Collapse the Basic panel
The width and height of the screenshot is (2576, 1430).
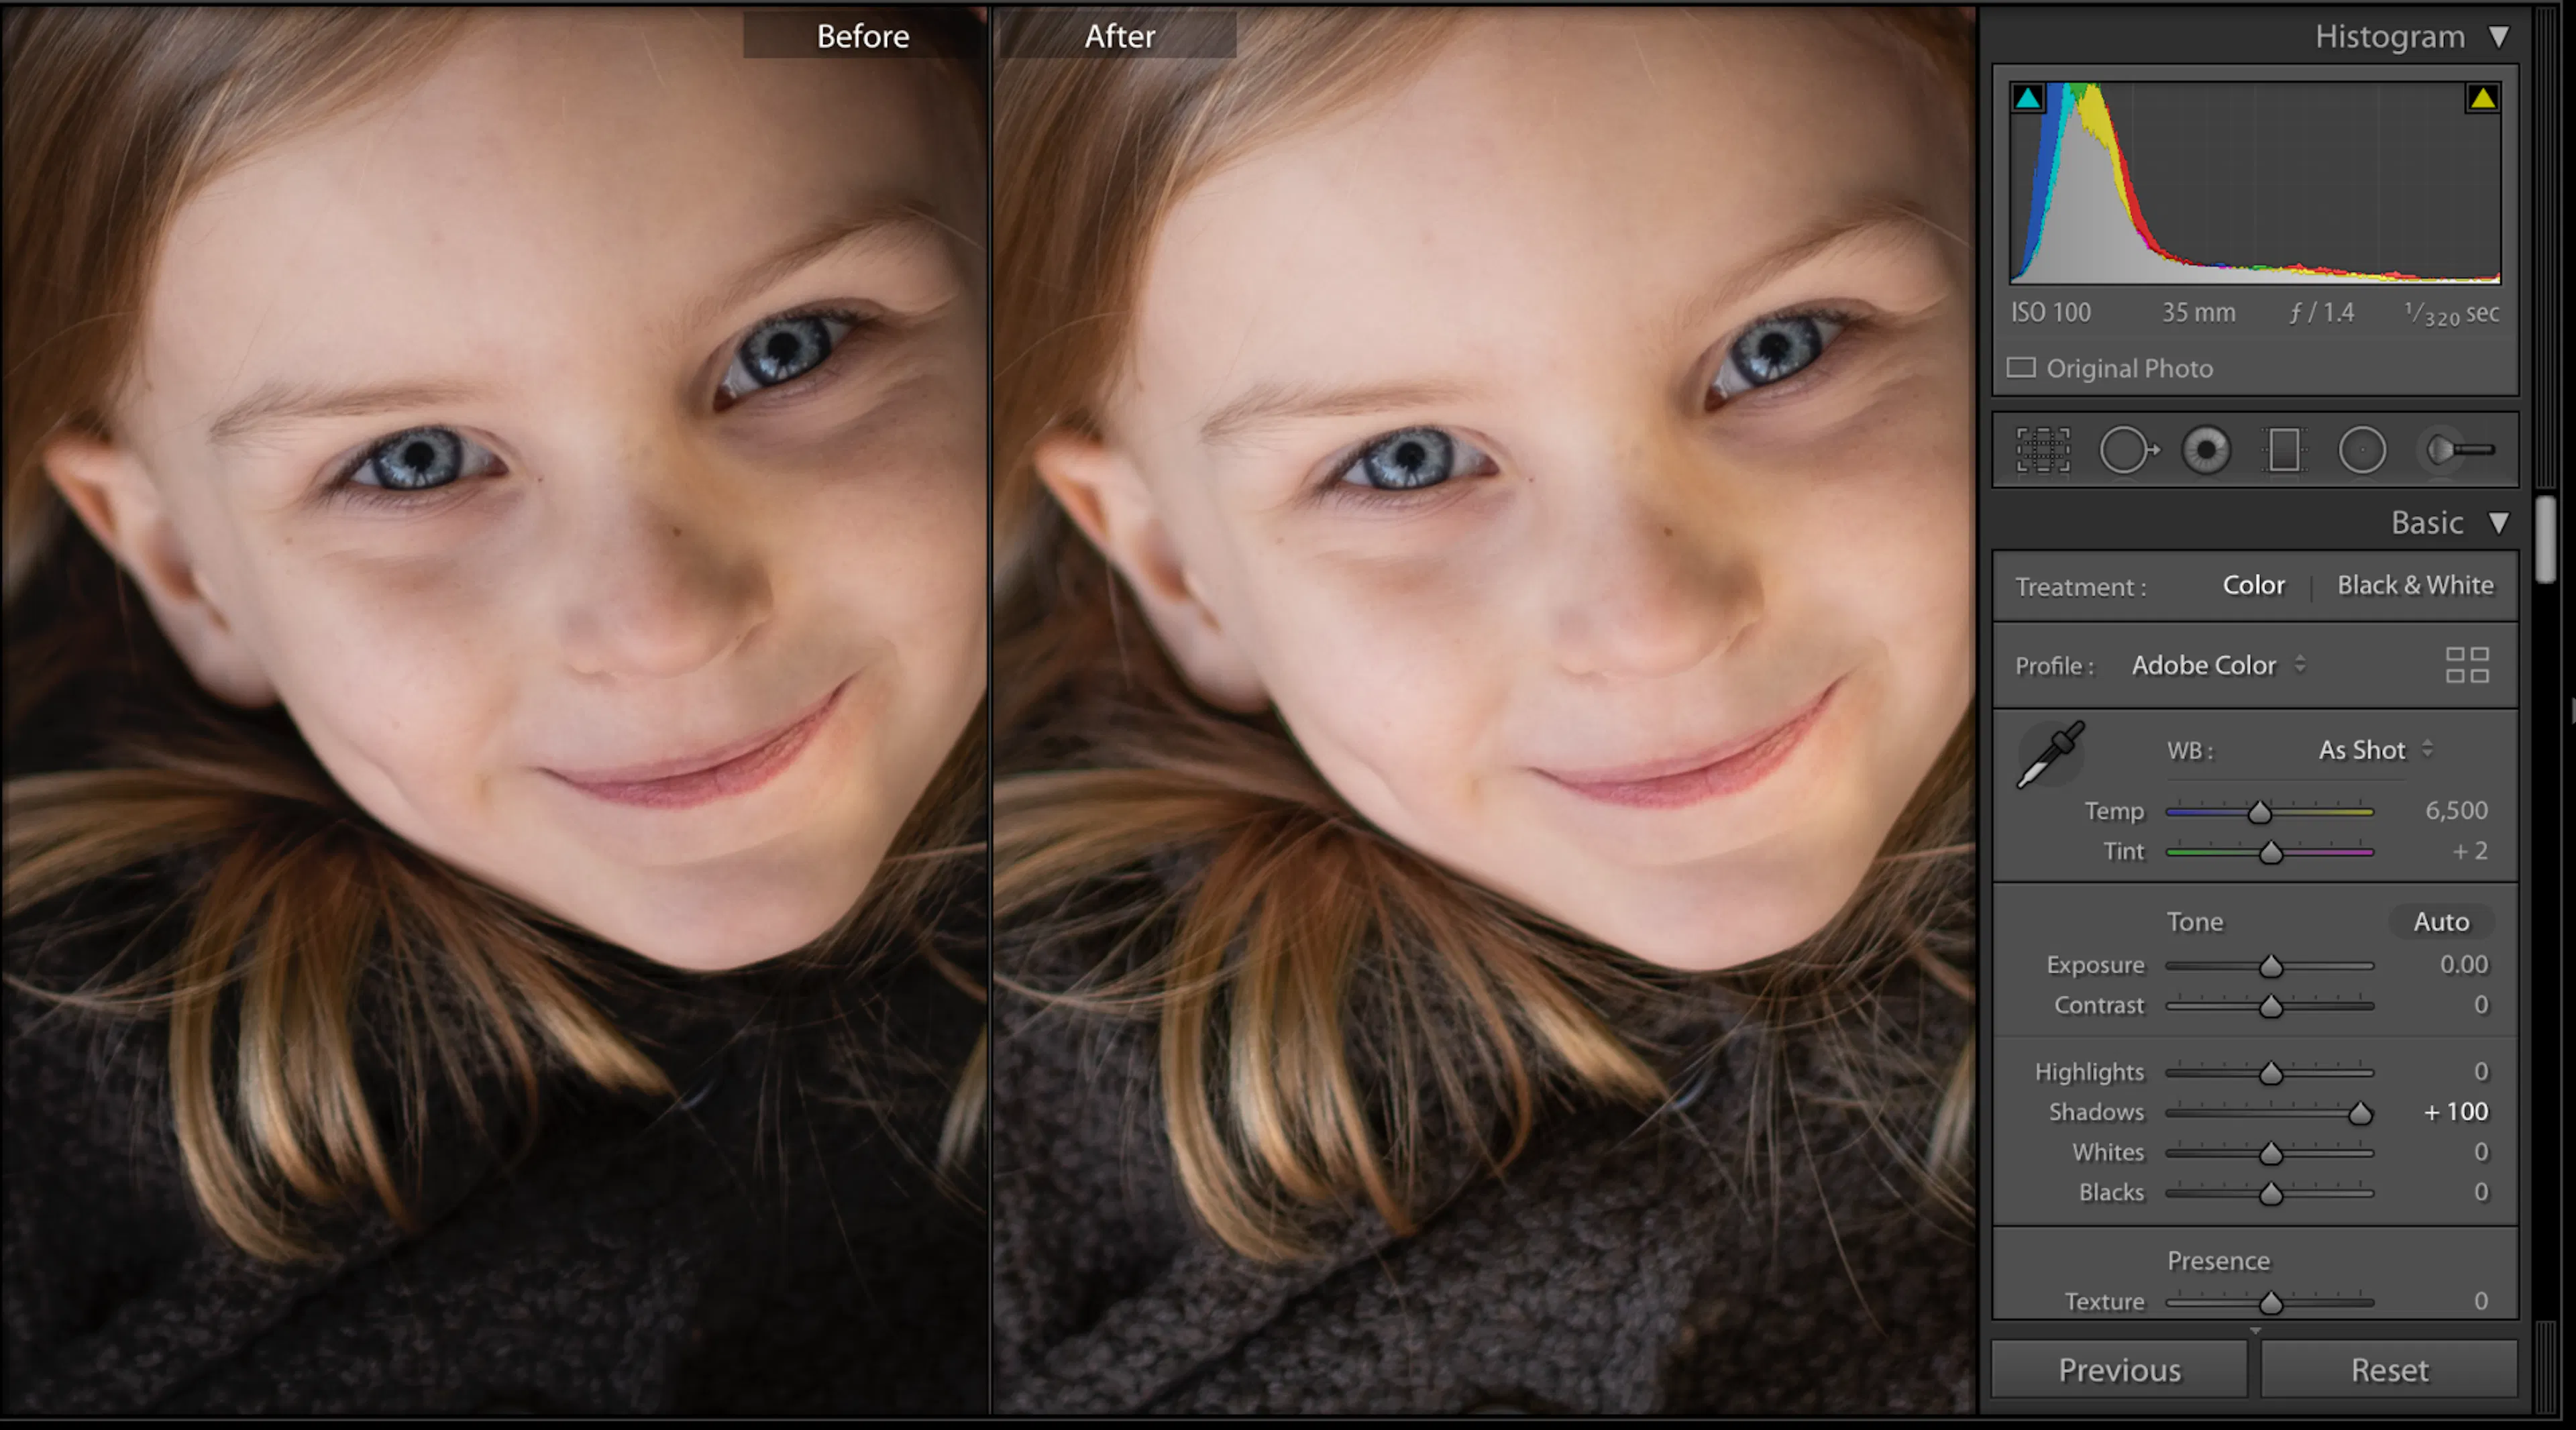click(x=2498, y=523)
